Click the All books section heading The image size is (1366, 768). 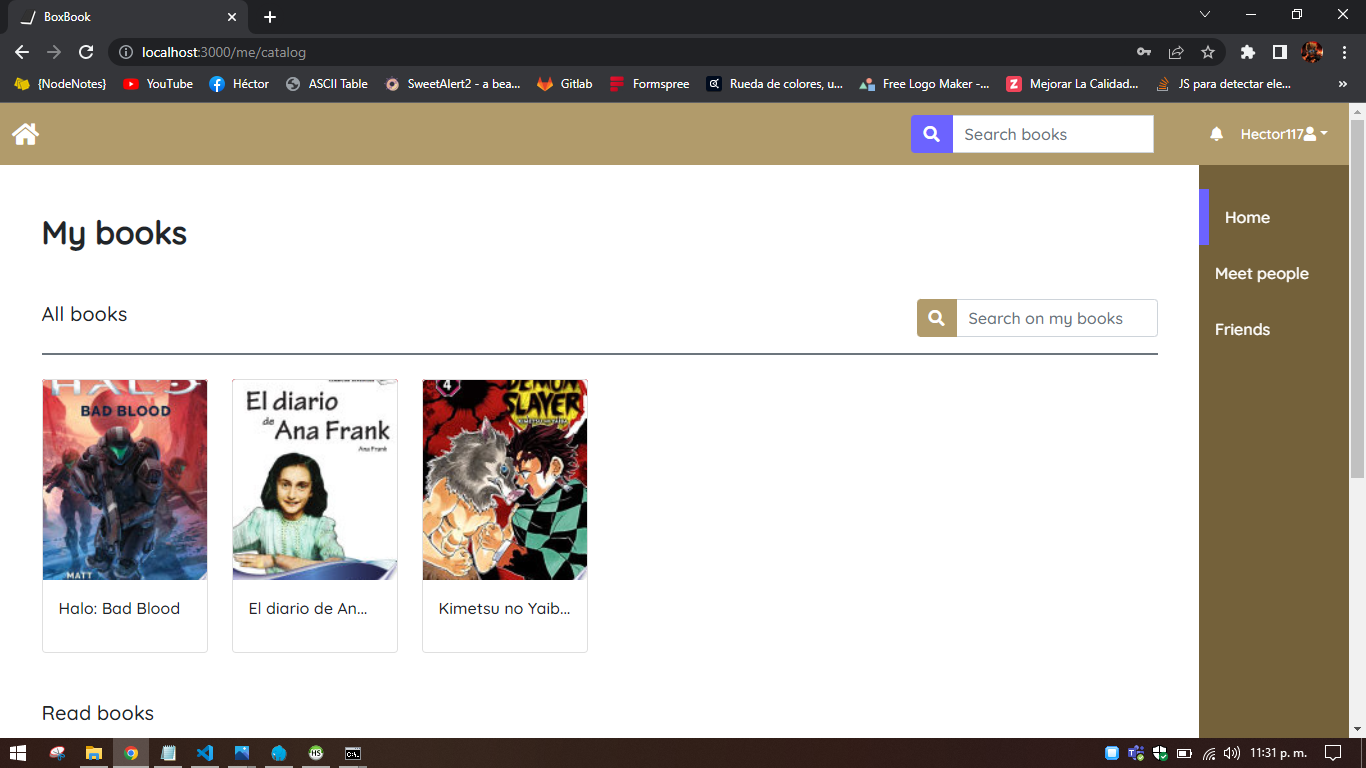(x=84, y=314)
